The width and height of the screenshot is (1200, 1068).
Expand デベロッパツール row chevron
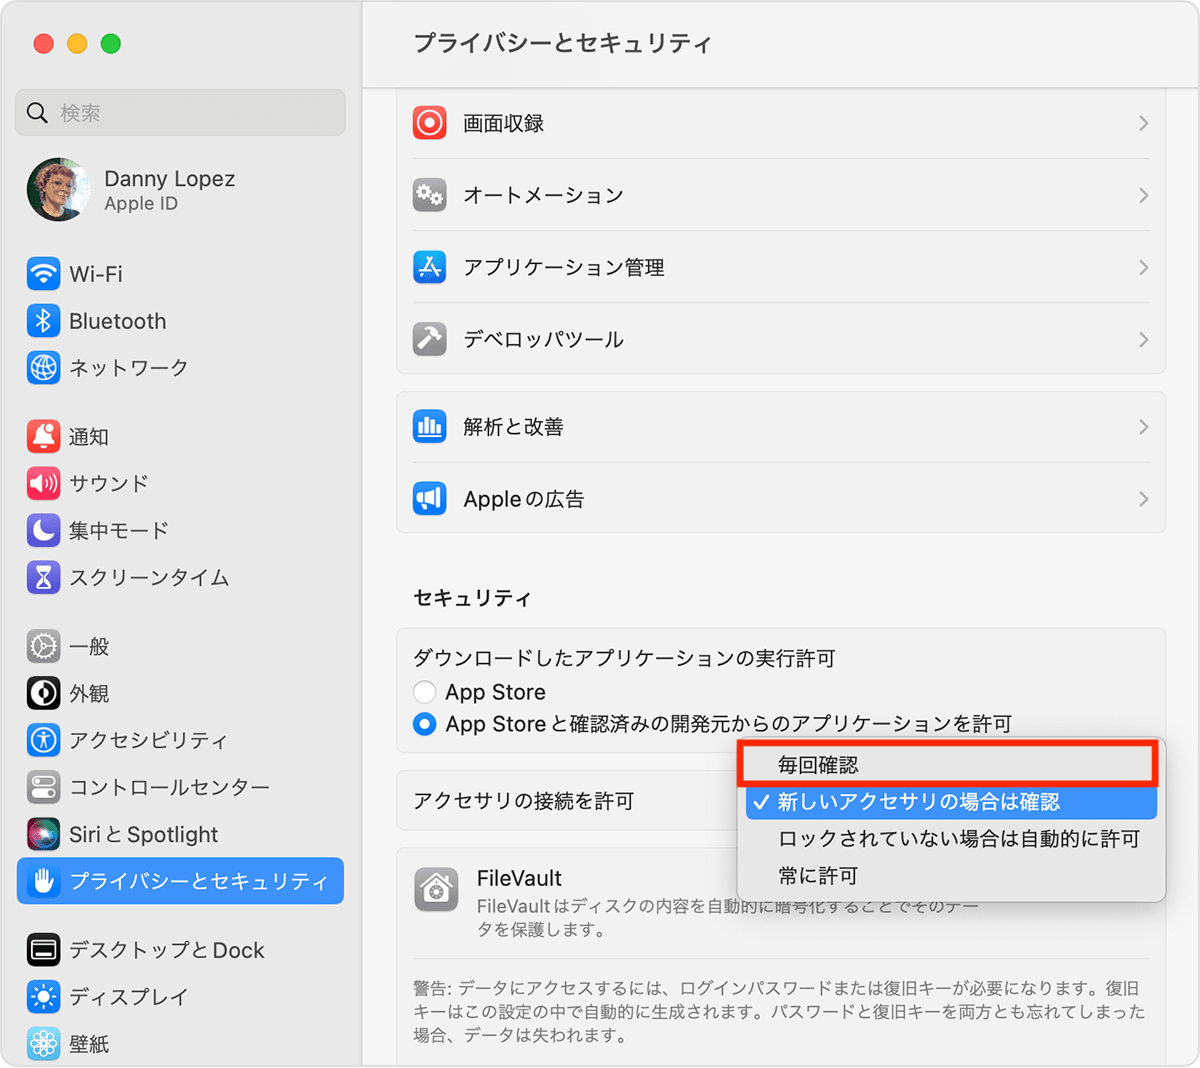point(1143,339)
